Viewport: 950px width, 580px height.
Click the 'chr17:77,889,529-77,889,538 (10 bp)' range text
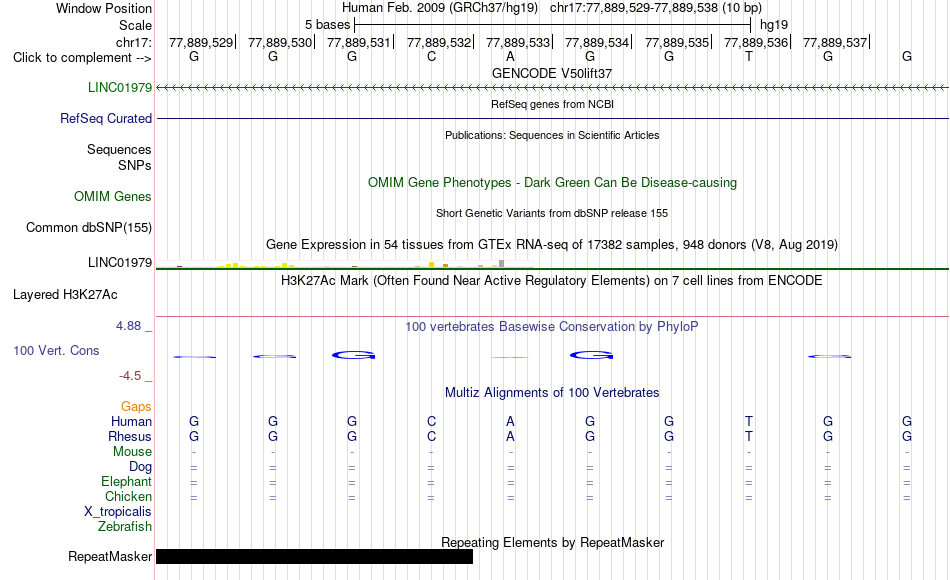[656, 8]
